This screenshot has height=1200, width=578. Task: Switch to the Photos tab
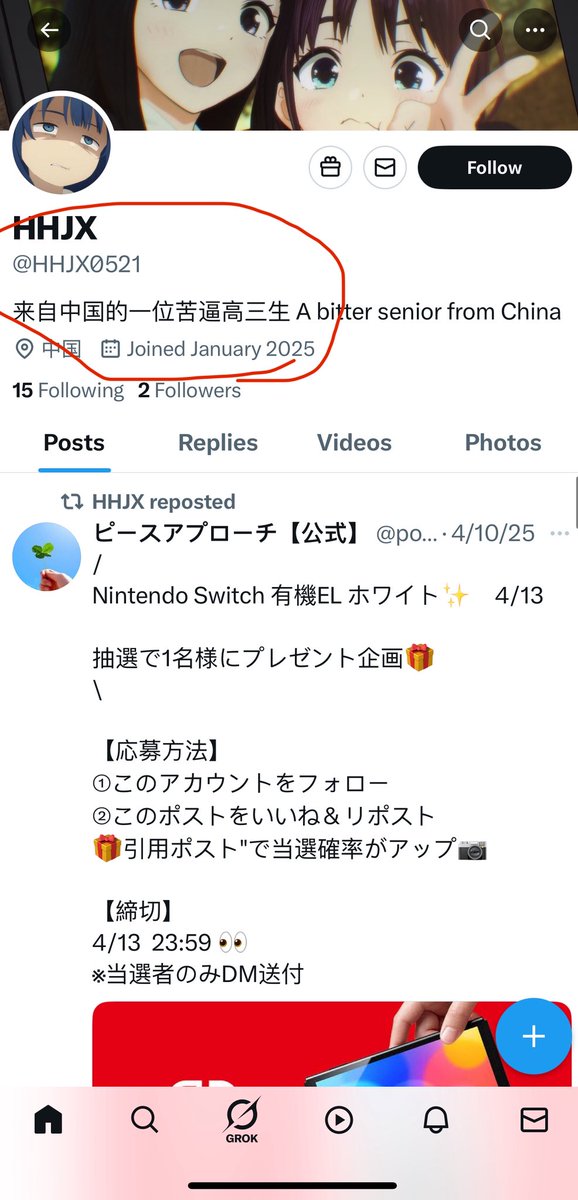(x=503, y=443)
